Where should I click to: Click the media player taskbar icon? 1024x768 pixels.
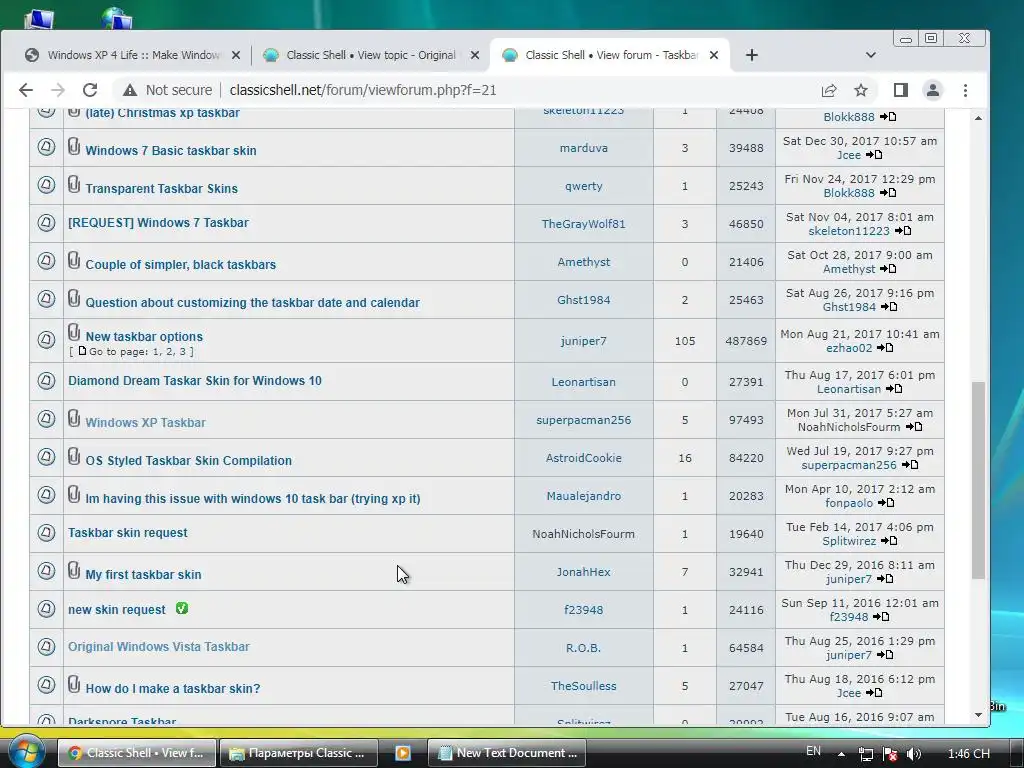[x=403, y=753]
